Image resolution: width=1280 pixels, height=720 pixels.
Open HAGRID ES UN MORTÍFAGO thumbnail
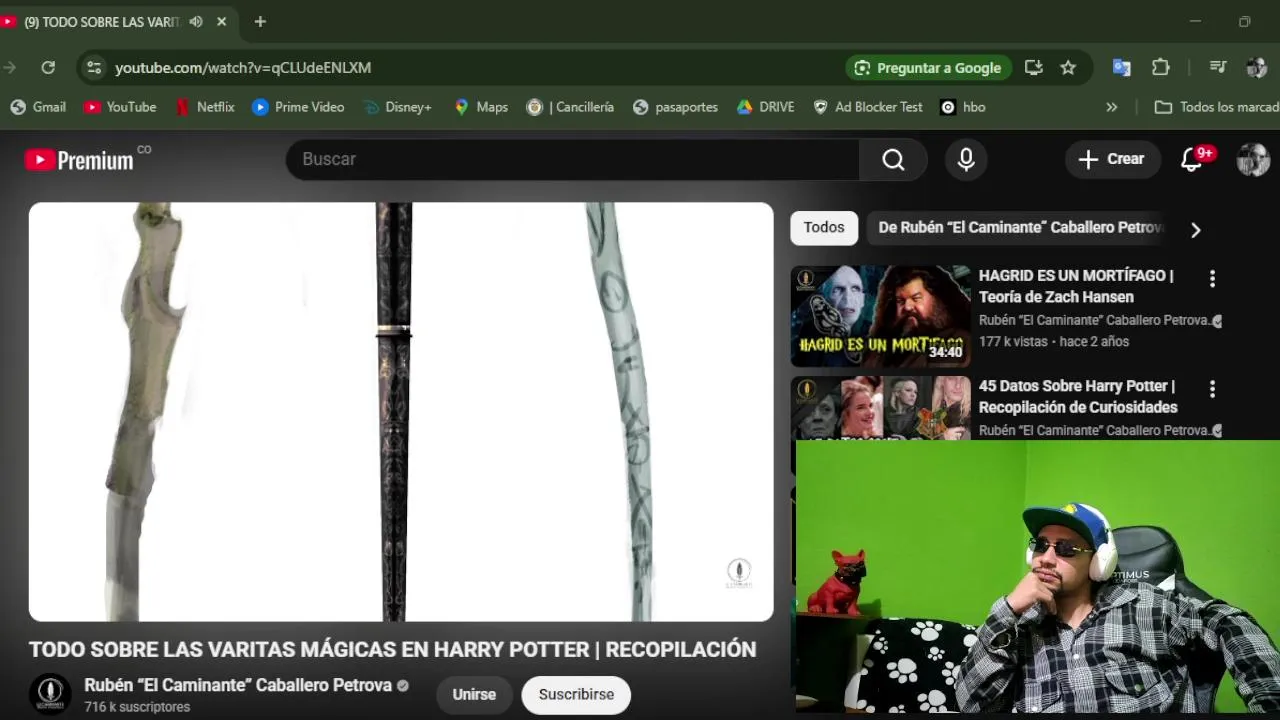(x=881, y=316)
